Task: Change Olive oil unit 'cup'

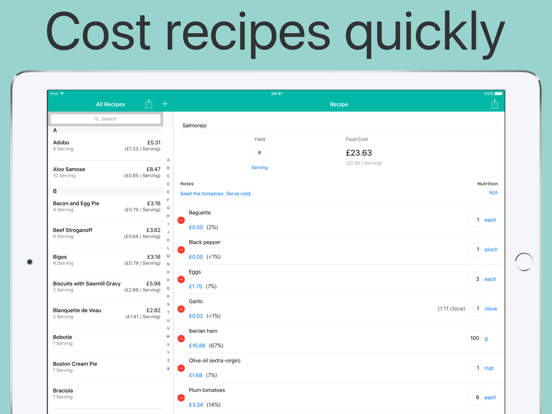Action: tap(489, 368)
